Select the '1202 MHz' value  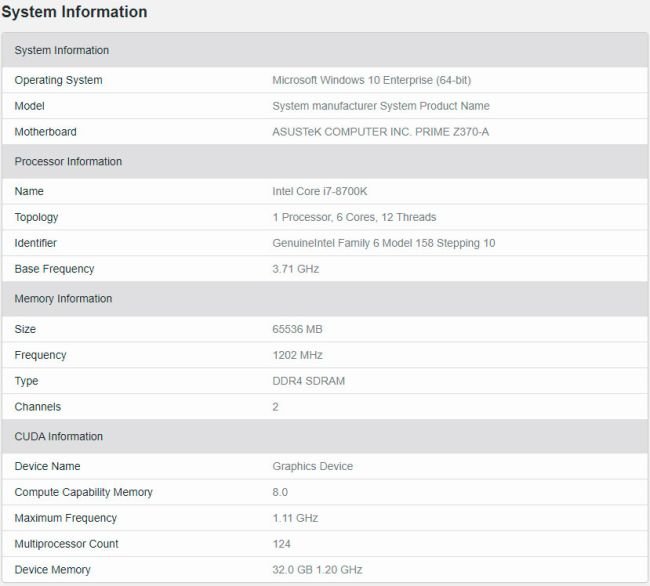298,355
